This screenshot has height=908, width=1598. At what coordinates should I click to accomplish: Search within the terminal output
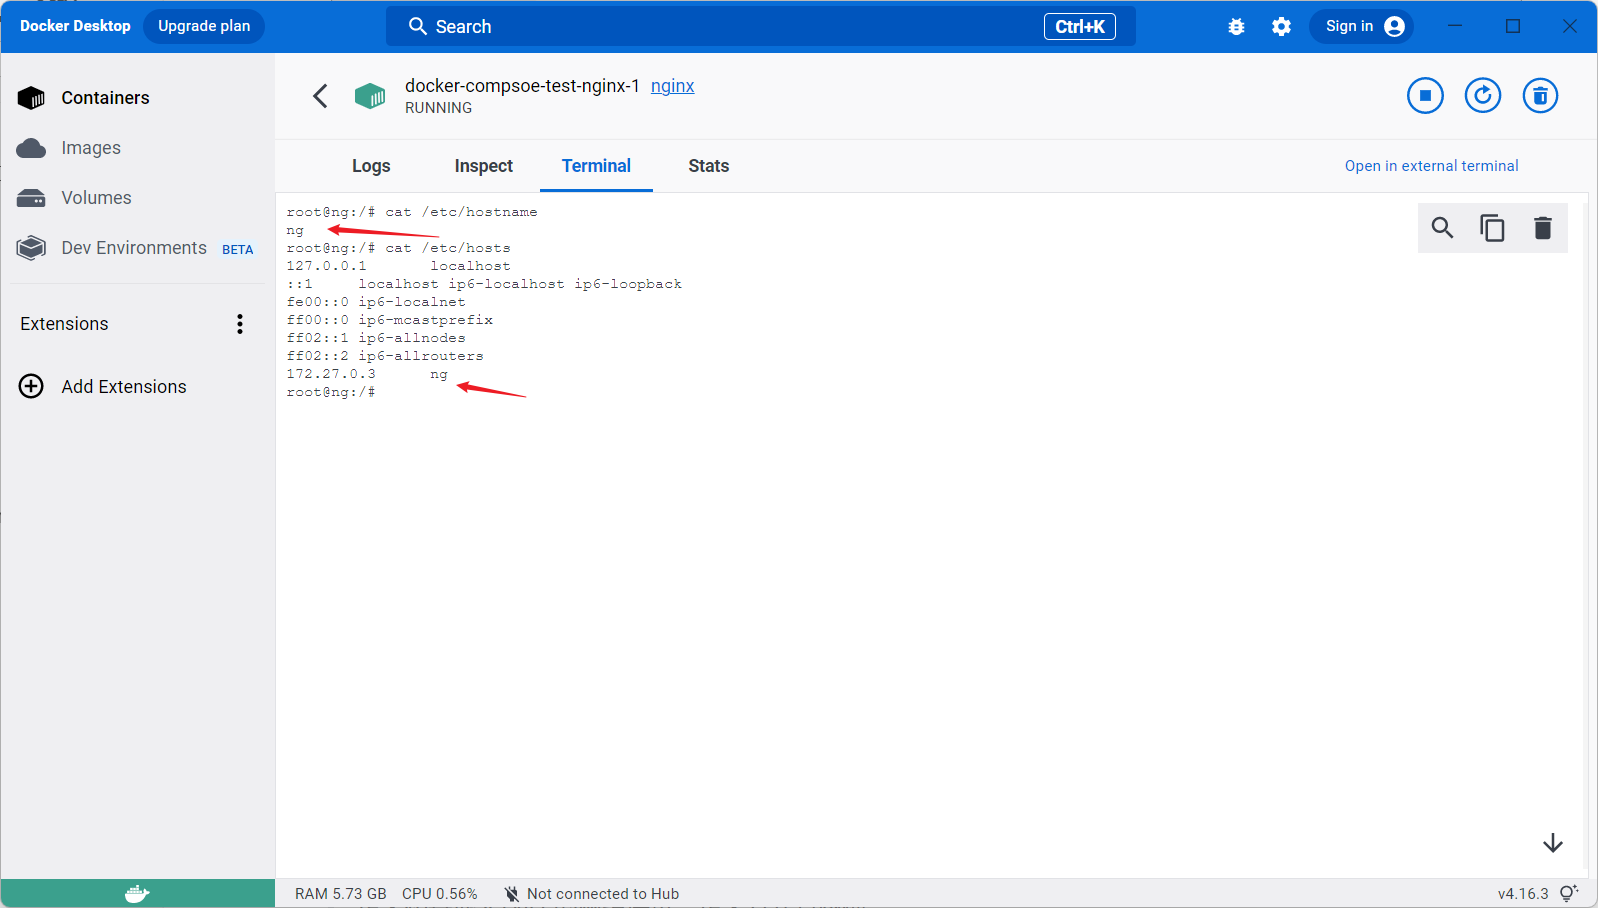pos(1442,228)
